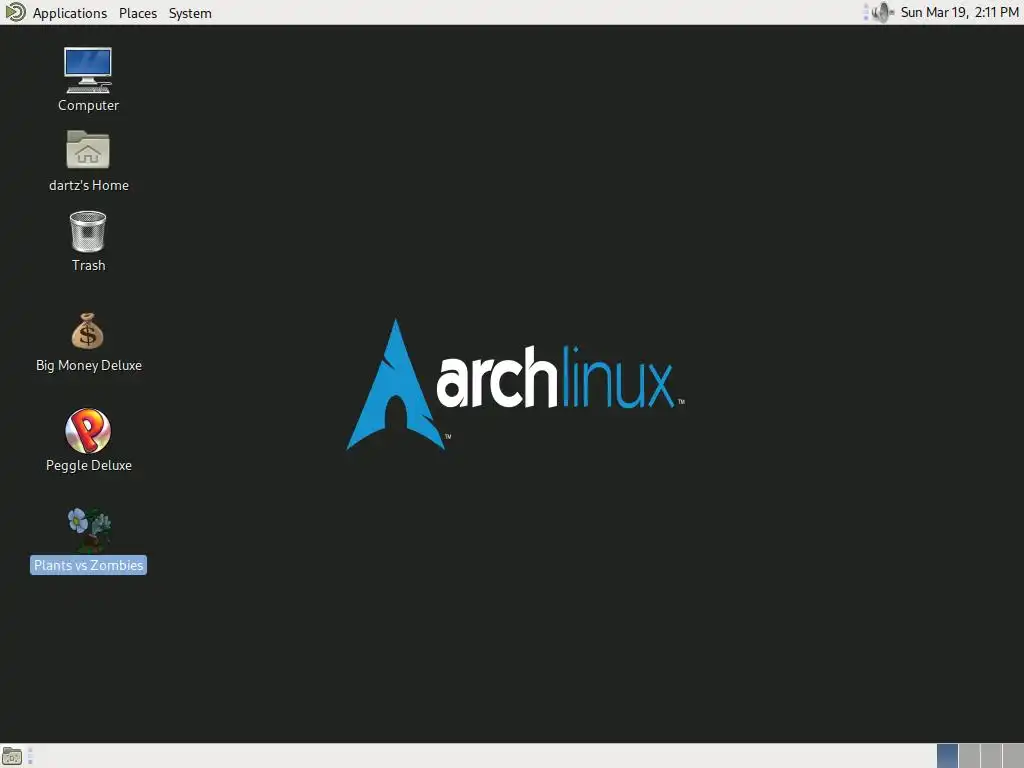The image size is (1024, 768).
Task: Open the Places menu
Action: point(138,13)
